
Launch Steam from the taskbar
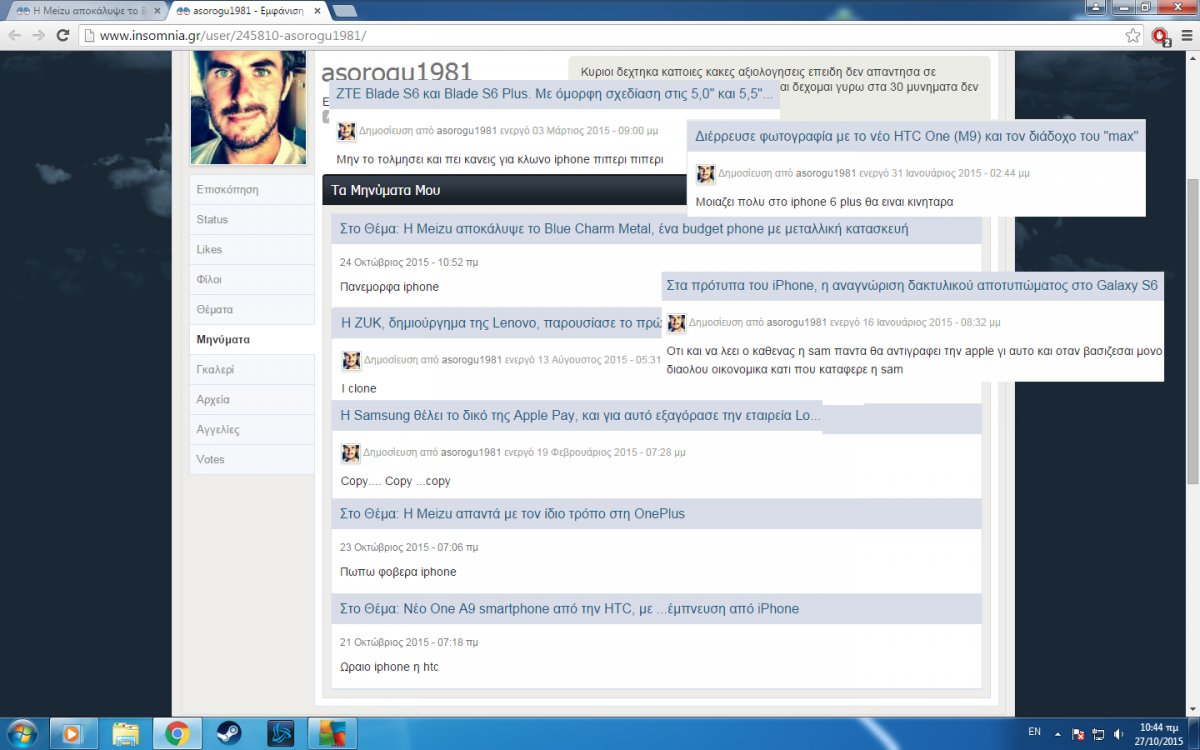230,733
